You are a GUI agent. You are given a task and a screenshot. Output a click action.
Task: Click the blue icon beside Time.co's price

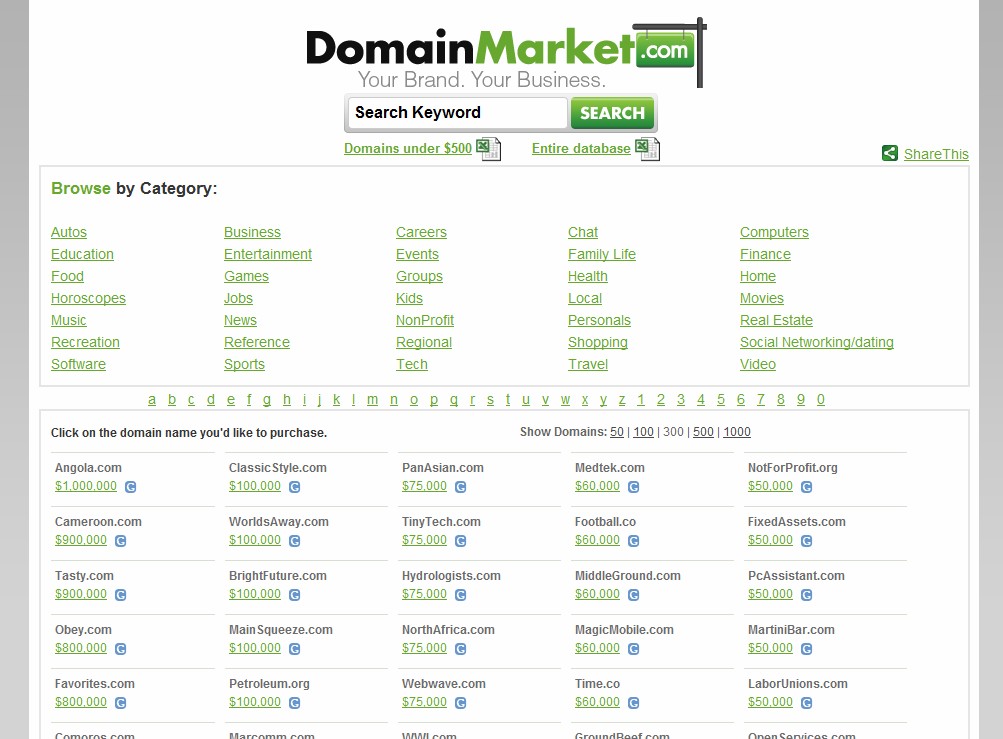click(633, 703)
